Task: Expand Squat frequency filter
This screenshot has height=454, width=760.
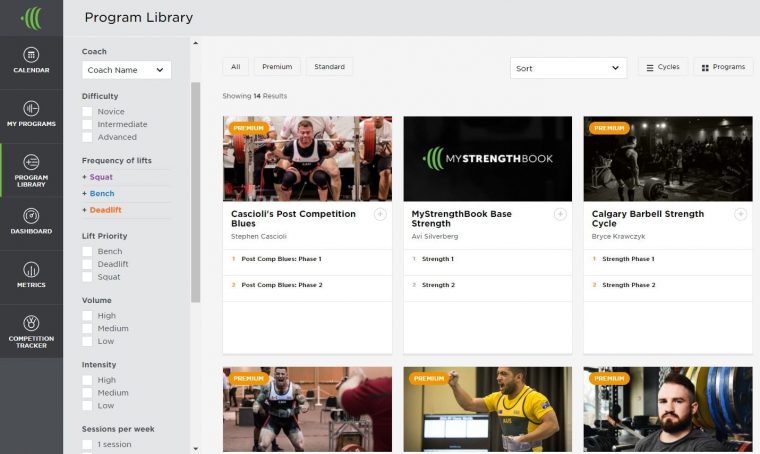Action: 97,177
